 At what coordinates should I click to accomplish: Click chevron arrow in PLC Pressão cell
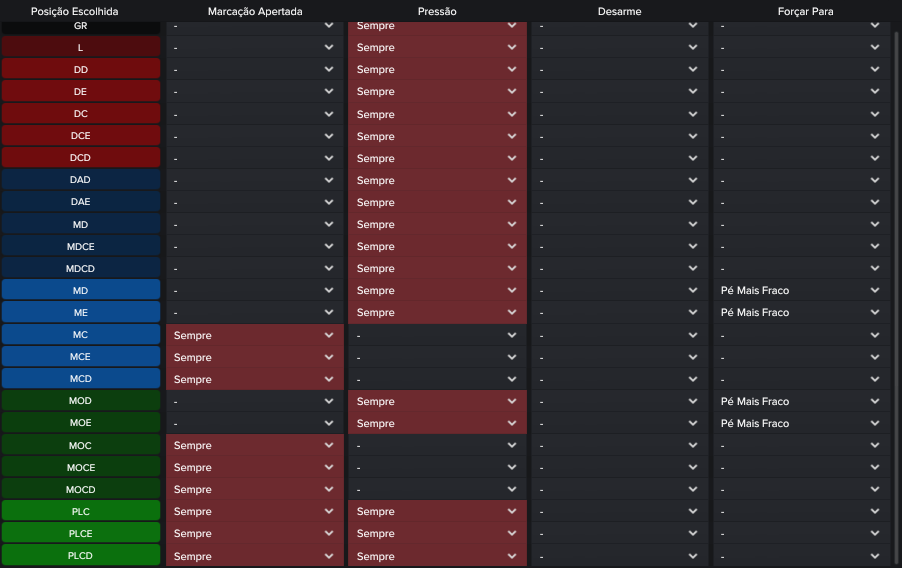[x=512, y=512]
